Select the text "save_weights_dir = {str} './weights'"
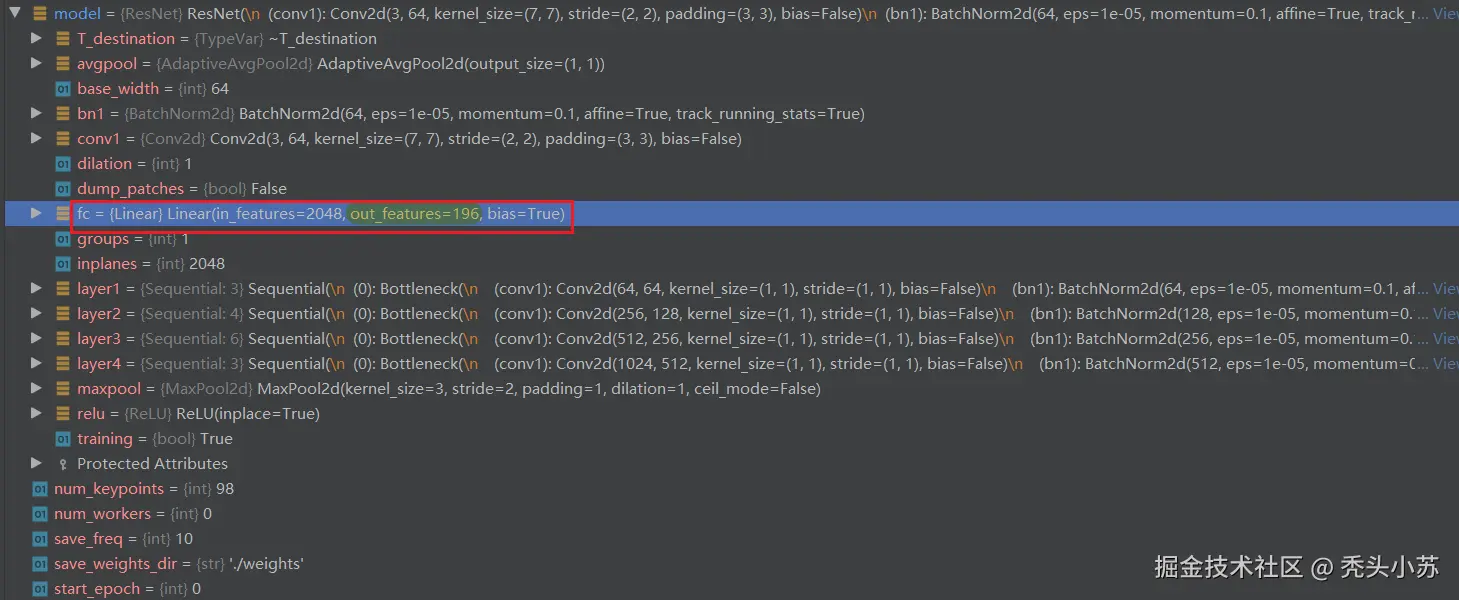Image resolution: width=1459 pixels, height=600 pixels. (x=179, y=564)
